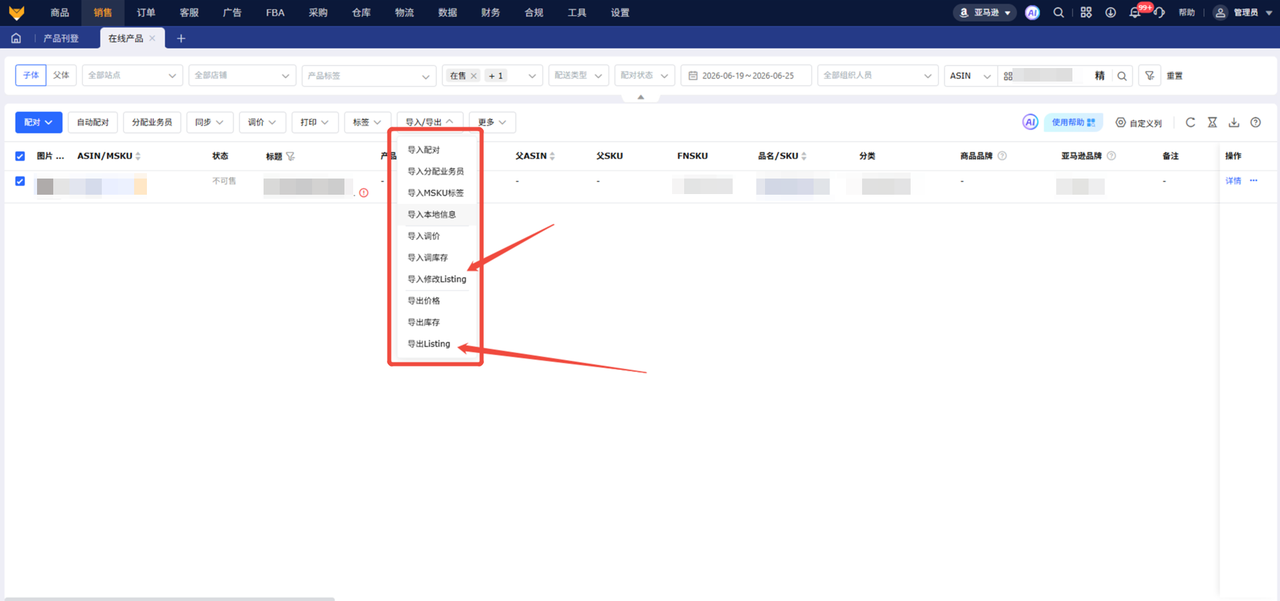The width and height of the screenshot is (1280, 601).
Task: Open the AI assistant in top bar
Action: 1033,12
